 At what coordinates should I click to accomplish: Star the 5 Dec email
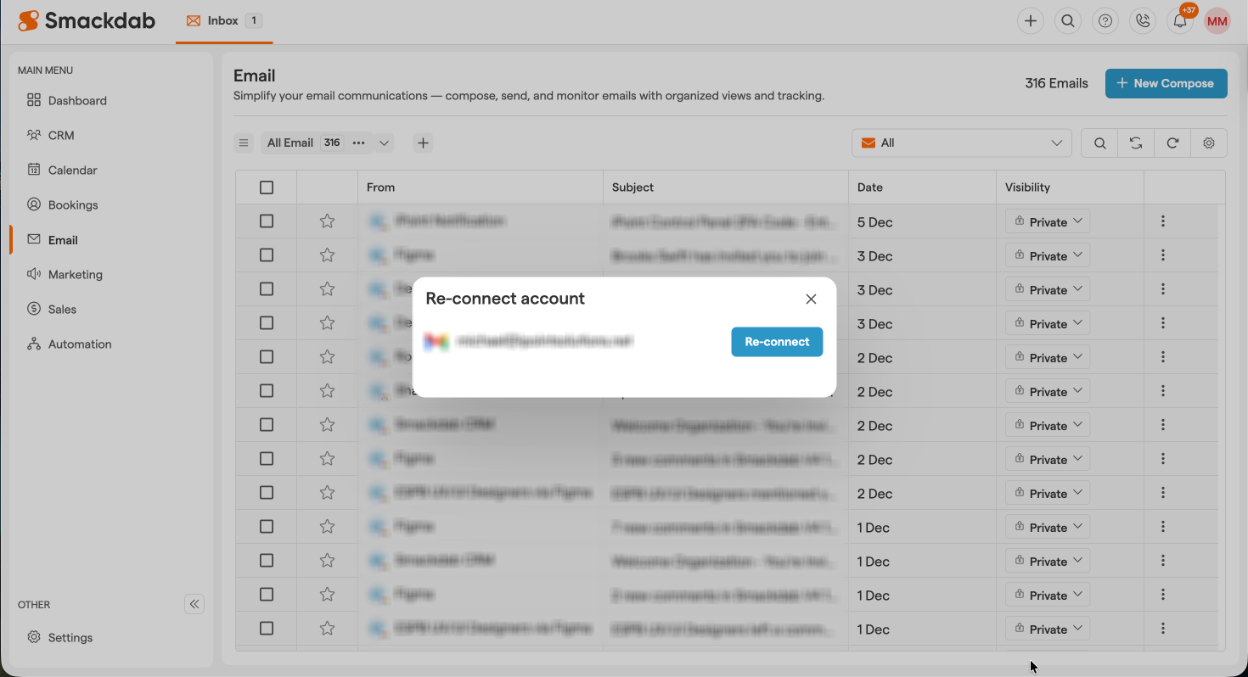[327, 221]
